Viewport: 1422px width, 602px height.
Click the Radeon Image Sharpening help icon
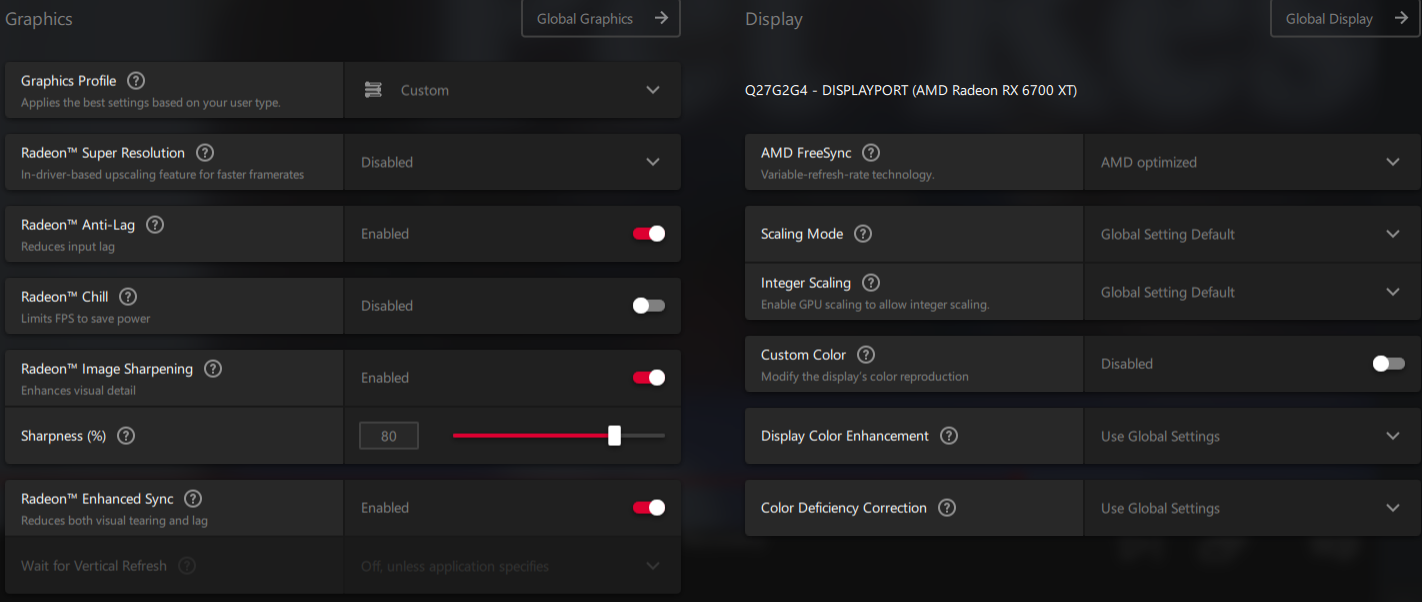pyautogui.click(x=213, y=369)
